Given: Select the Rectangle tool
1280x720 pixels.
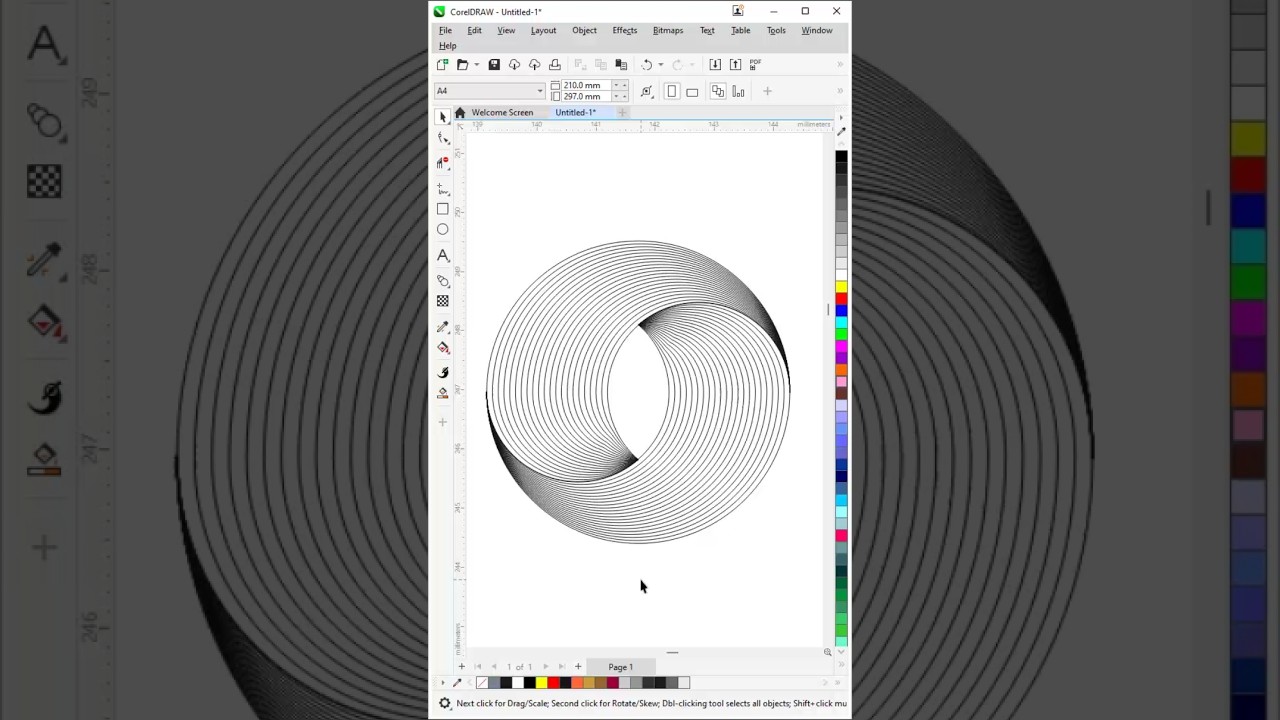Looking at the screenshot, I should click(443, 209).
